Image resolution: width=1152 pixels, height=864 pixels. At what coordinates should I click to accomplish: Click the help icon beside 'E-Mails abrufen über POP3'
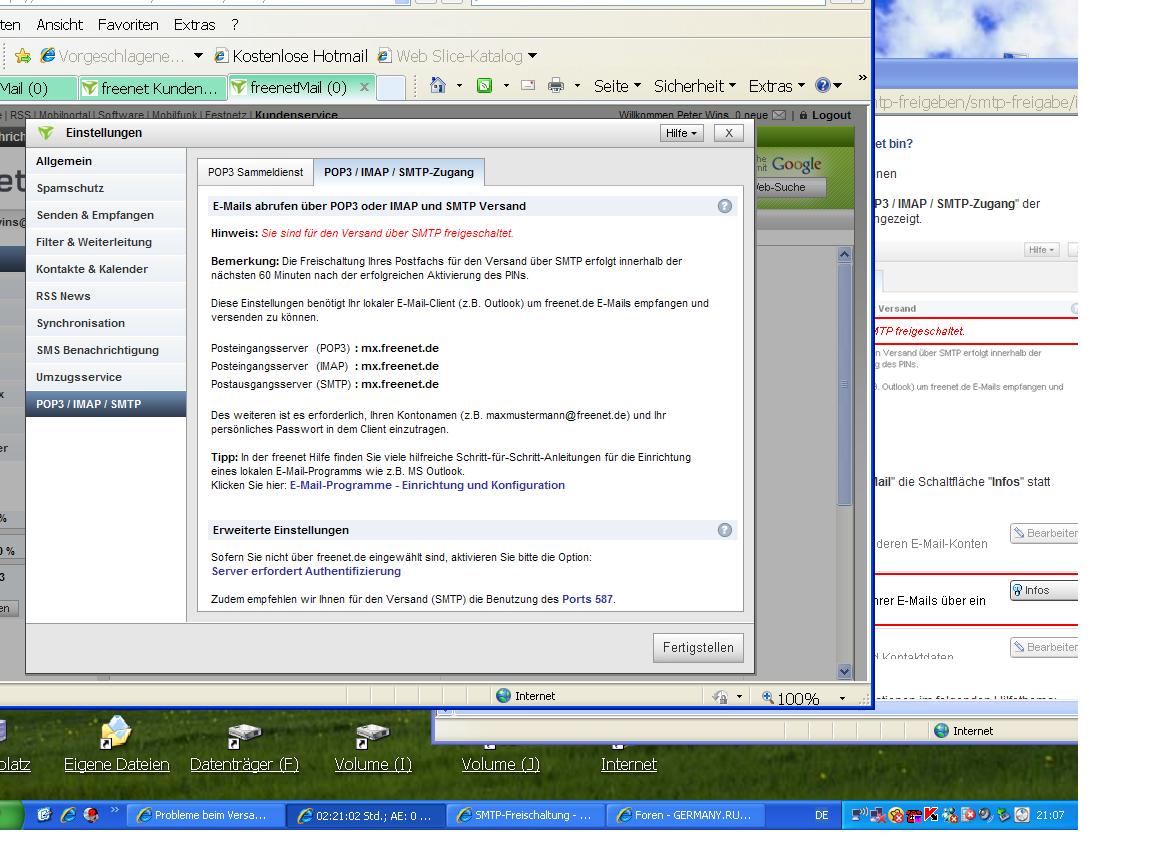point(724,206)
